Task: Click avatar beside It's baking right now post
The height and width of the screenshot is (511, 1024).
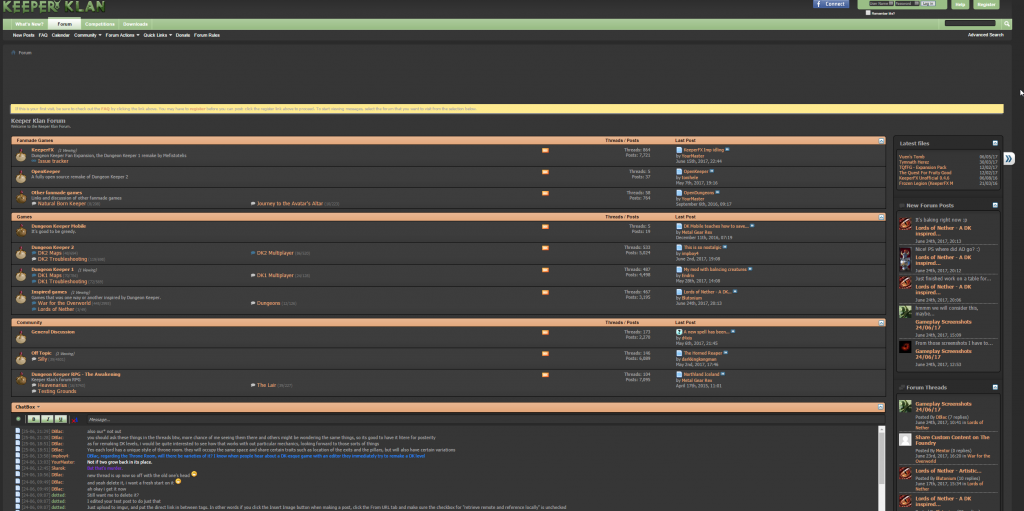Action: [905, 223]
